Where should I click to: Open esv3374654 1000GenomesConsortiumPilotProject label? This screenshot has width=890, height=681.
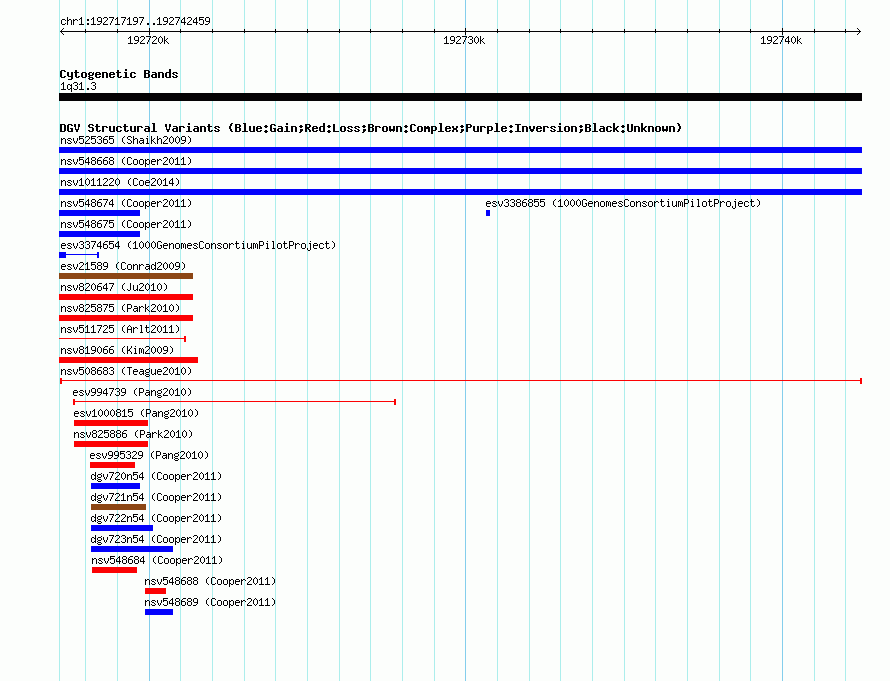[198, 245]
